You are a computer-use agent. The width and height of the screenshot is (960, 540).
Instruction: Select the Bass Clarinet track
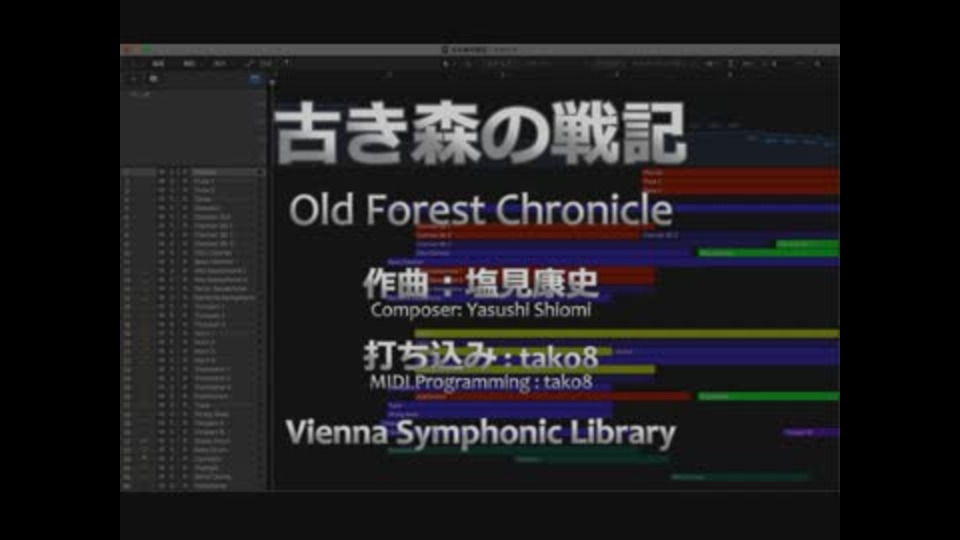point(193,262)
